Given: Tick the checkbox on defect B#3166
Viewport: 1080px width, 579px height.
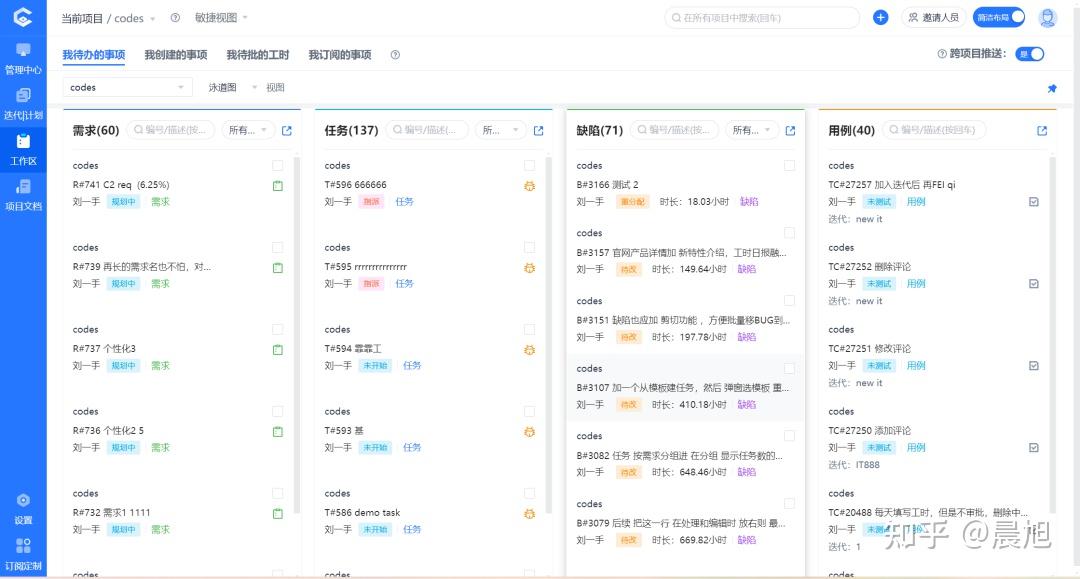Looking at the screenshot, I should pos(789,166).
